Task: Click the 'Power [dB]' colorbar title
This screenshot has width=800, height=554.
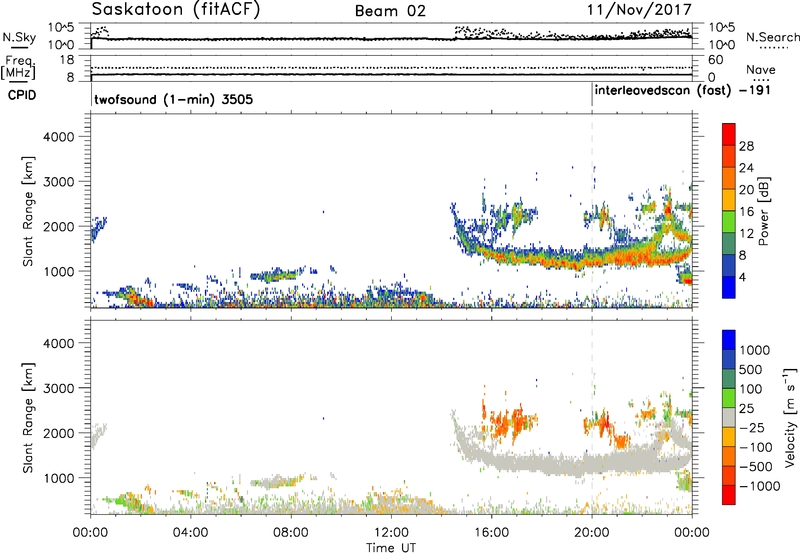Action: coord(764,211)
